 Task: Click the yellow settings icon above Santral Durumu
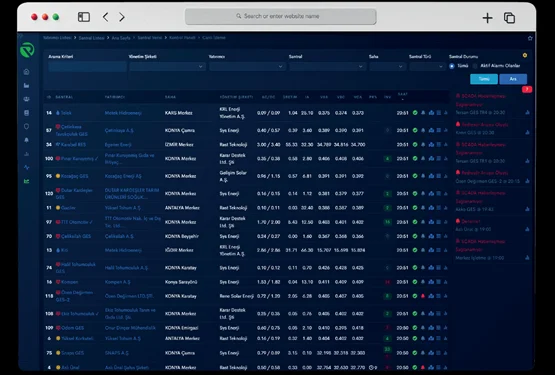[525, 55]
